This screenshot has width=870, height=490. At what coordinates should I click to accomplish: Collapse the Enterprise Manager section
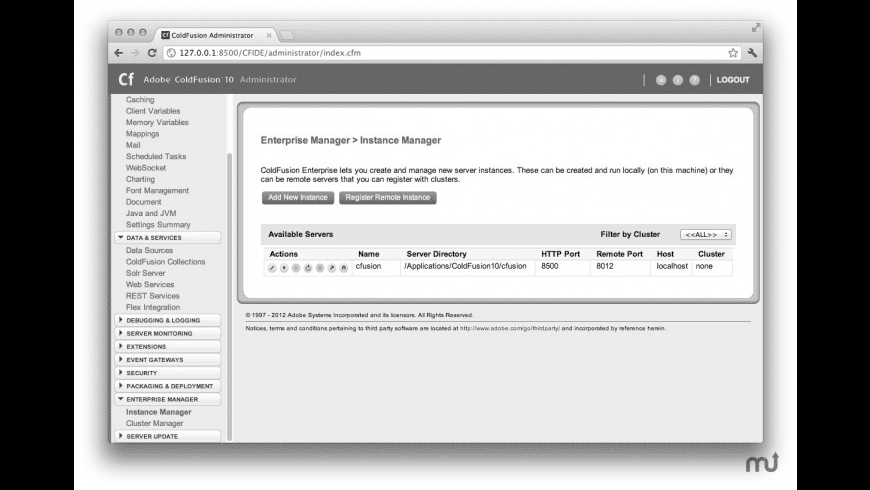pos(168,399)
